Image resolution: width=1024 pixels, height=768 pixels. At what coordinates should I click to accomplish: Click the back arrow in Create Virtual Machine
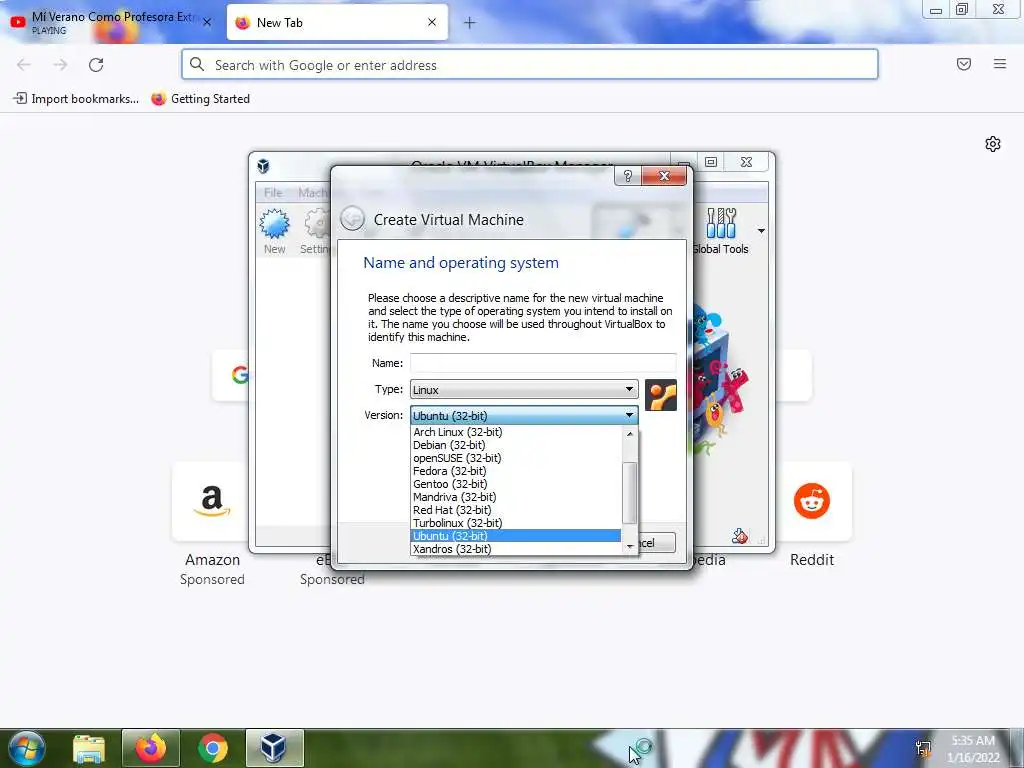pos(352,219)
